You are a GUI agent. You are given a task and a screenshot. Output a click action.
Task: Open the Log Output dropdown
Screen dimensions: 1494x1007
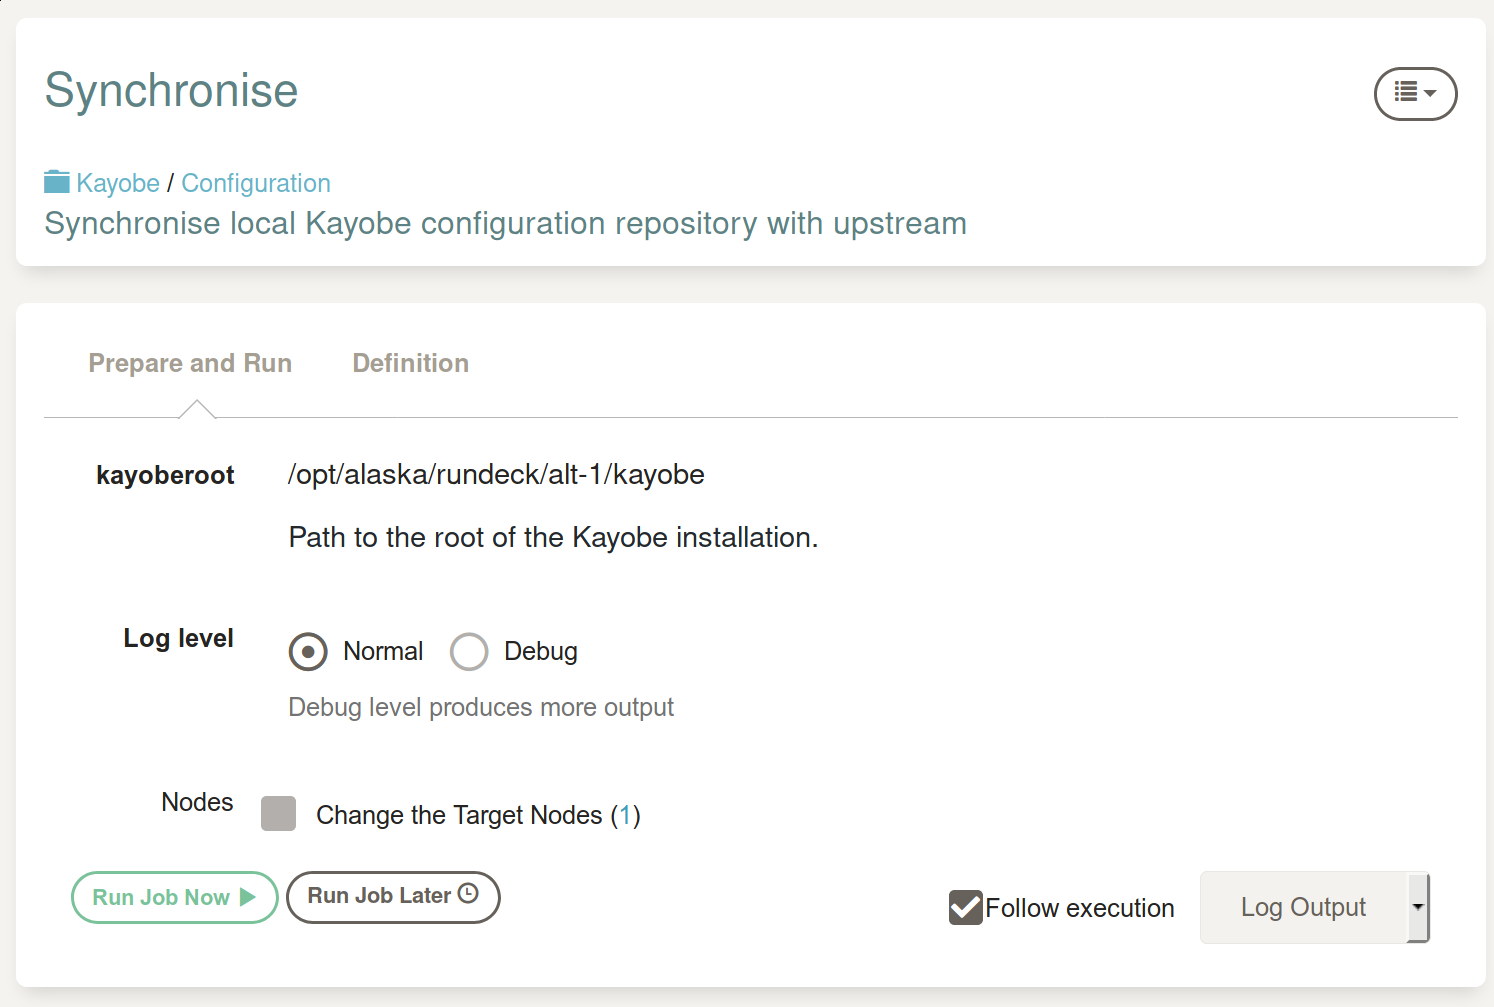(x=1302, y=907)
